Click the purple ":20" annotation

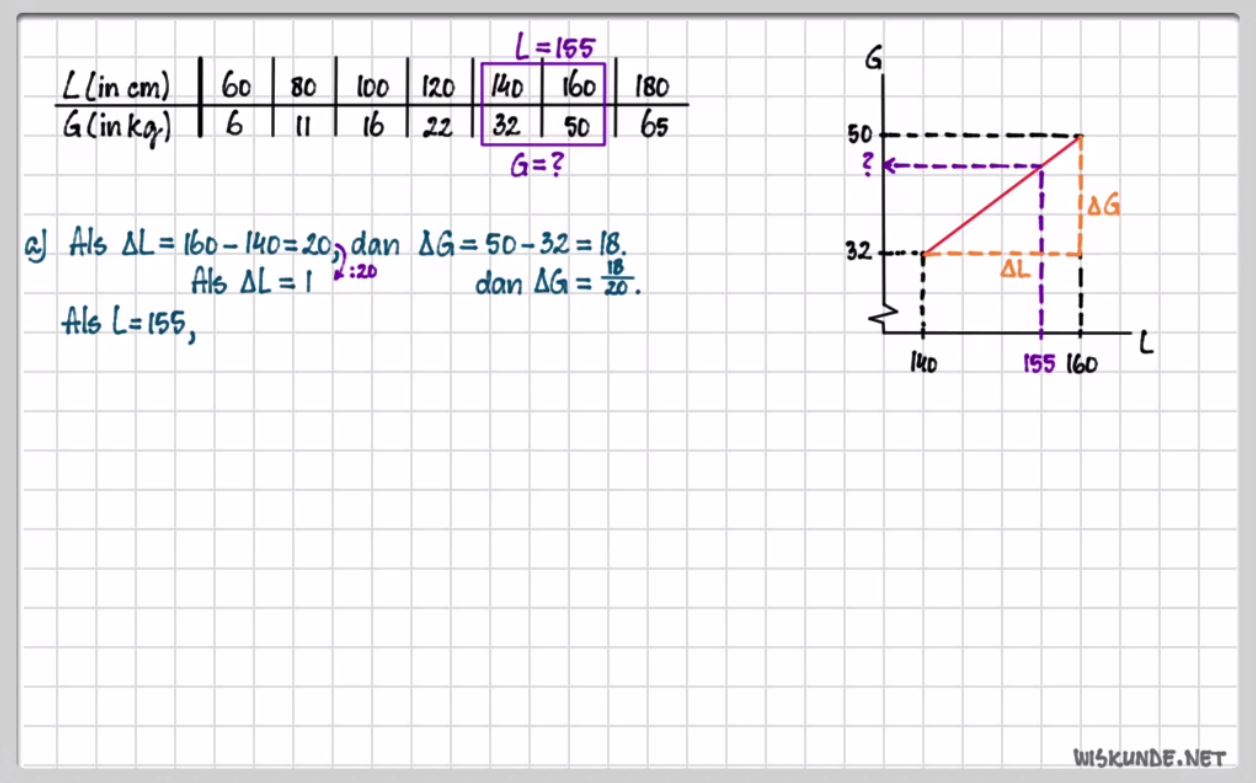pyautogui.click(x=362, y=270)
